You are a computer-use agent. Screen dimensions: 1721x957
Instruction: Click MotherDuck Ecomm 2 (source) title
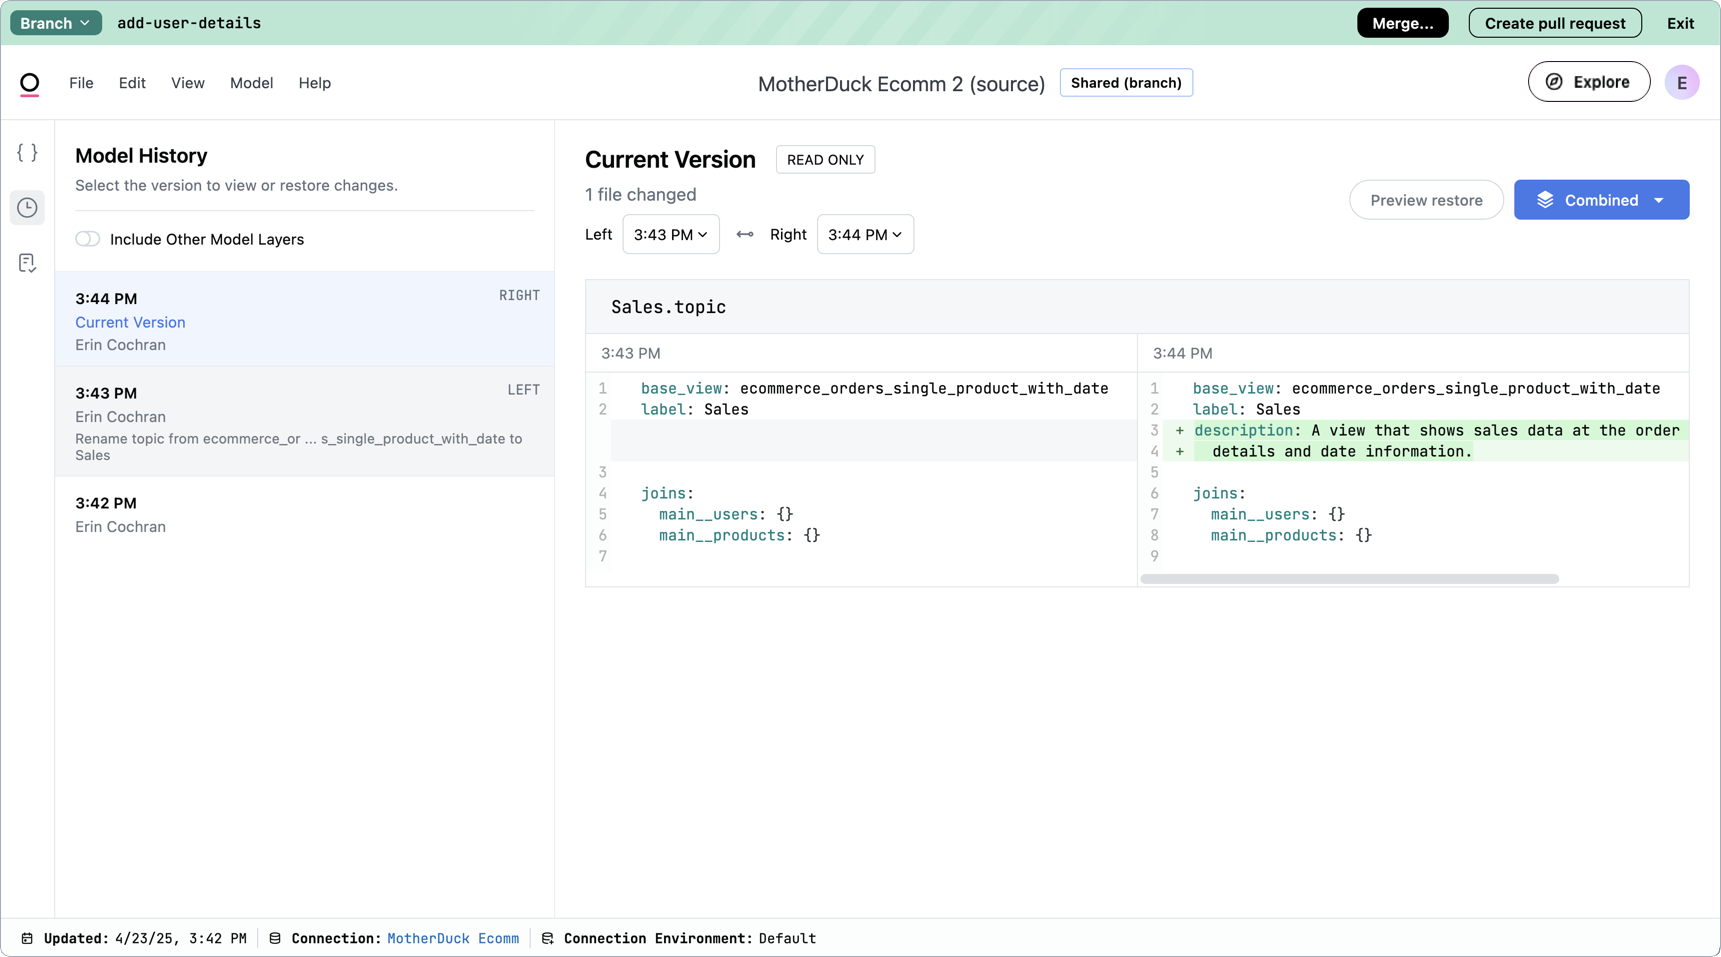coord(901,84)
